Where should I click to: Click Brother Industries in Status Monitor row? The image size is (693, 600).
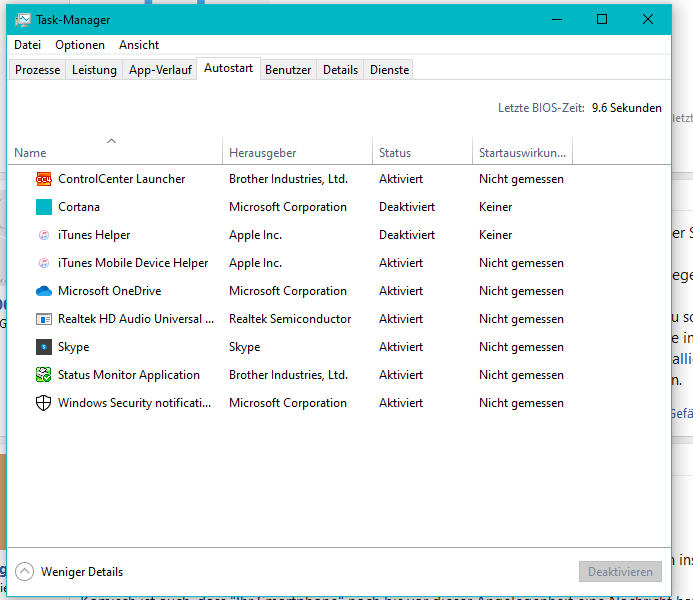click(x=289, y=375)
